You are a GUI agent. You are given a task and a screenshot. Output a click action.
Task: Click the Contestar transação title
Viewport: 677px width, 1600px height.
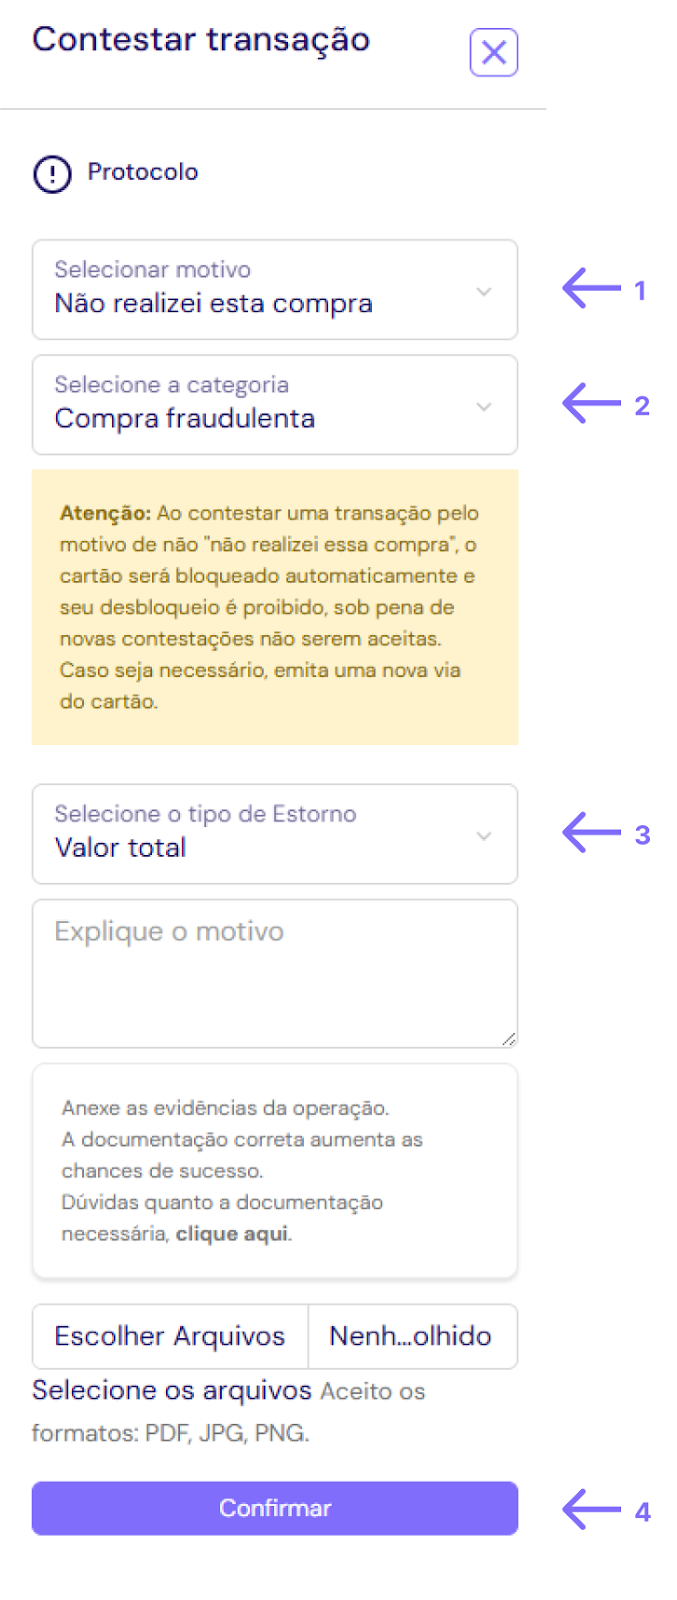[201, 40]
